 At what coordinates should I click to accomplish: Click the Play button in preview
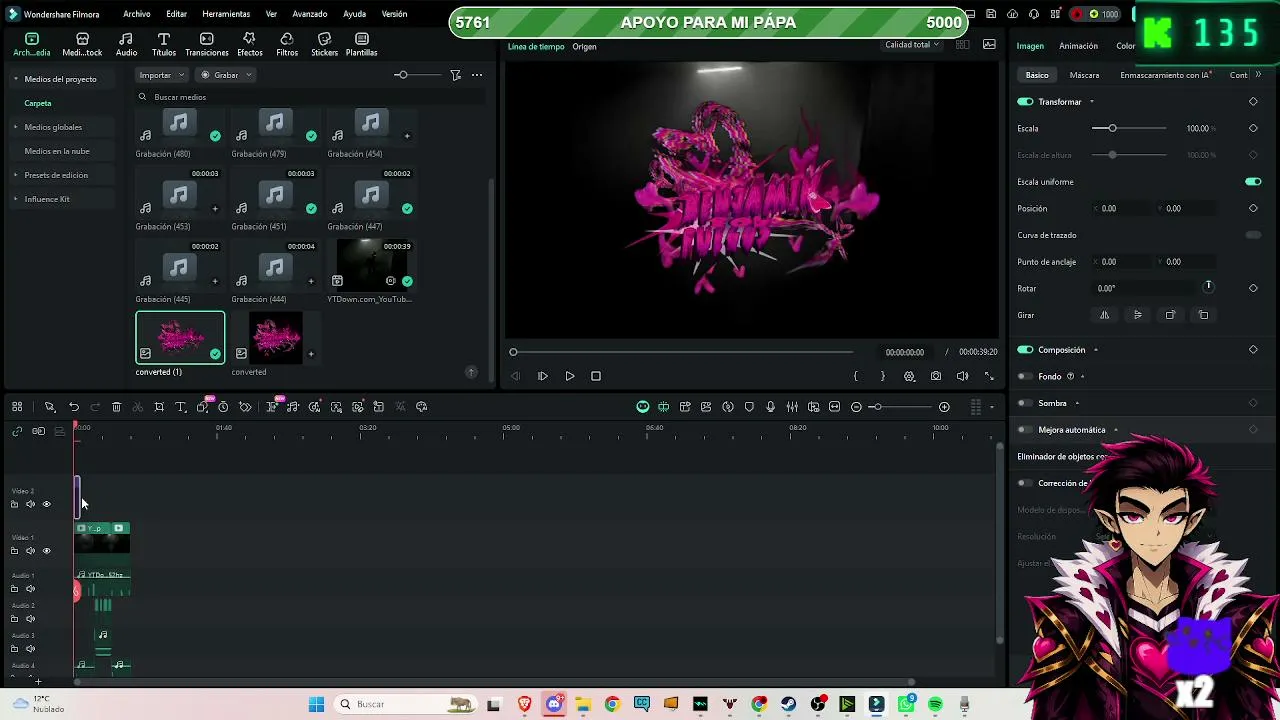570,376
